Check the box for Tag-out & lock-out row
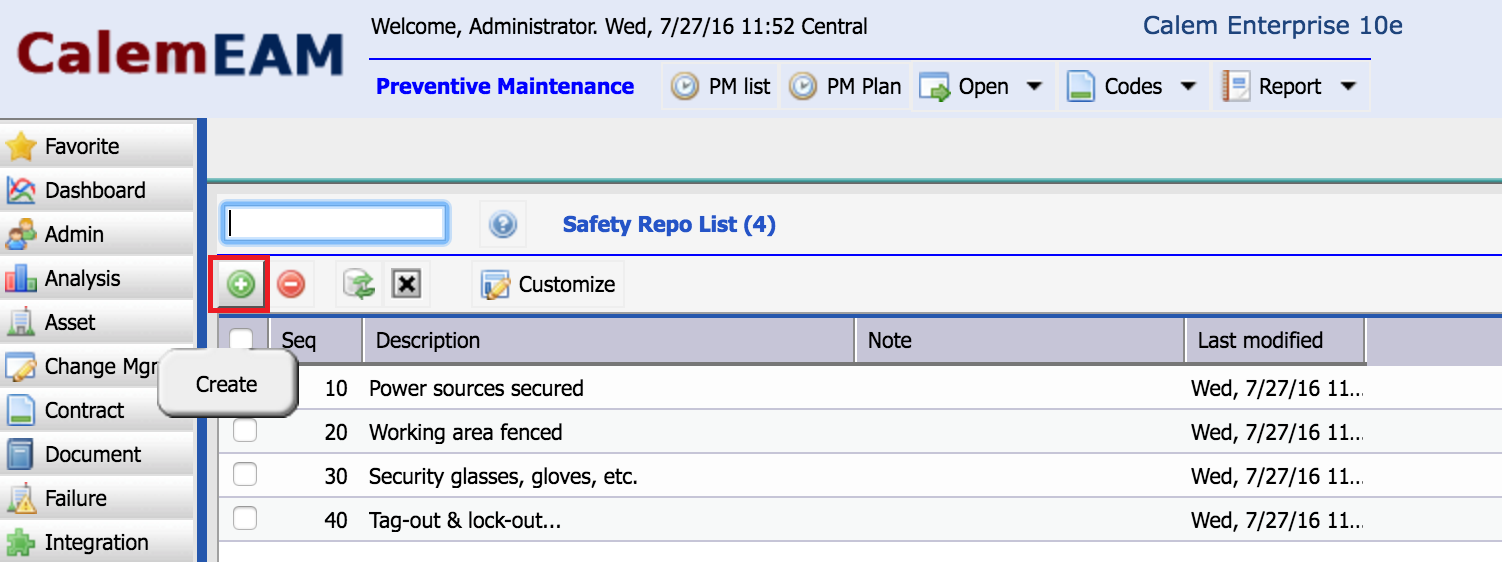The height and width of the screenshot is (562, 1502). click(244, 518)
